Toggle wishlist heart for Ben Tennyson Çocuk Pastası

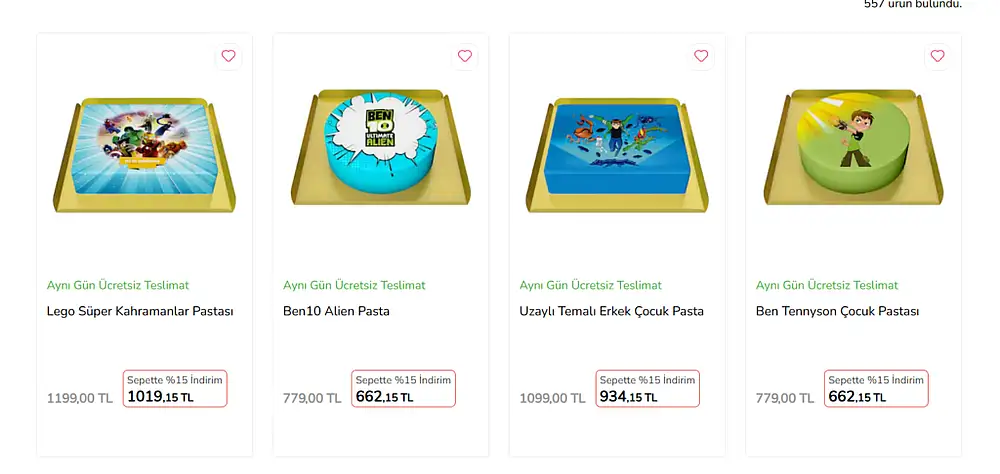click(937, 56)
